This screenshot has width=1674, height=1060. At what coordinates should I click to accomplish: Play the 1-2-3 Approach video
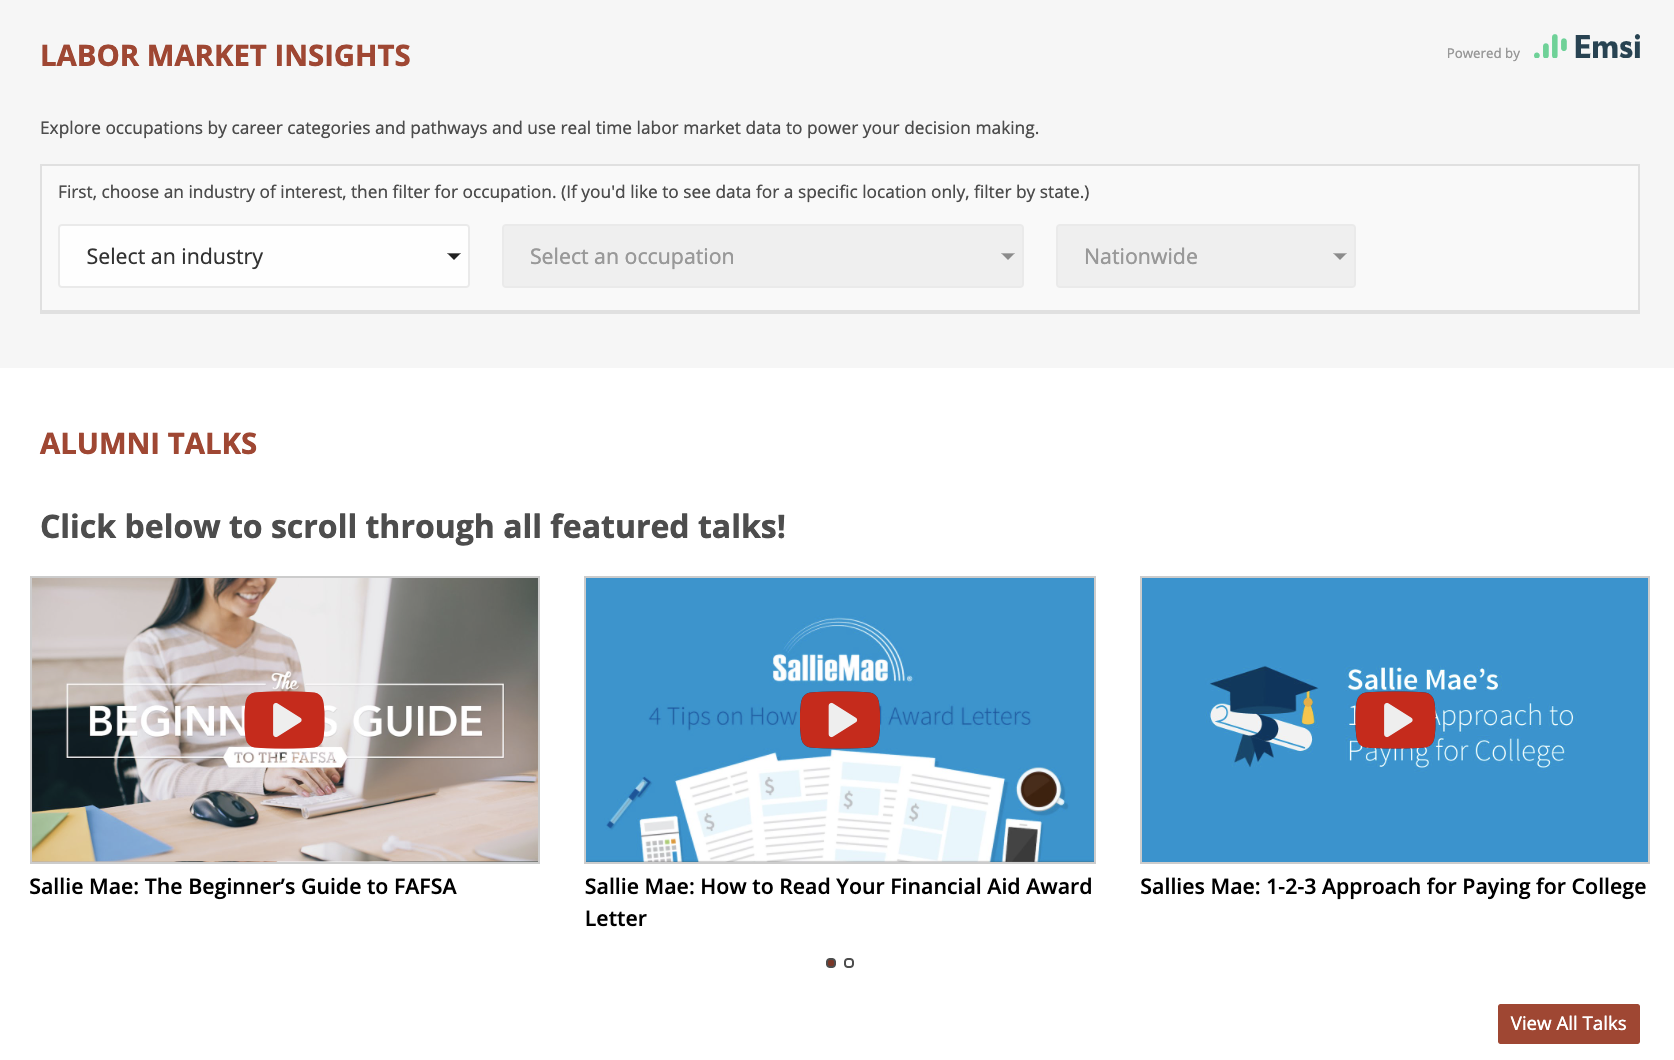(x=1395, y=719)
